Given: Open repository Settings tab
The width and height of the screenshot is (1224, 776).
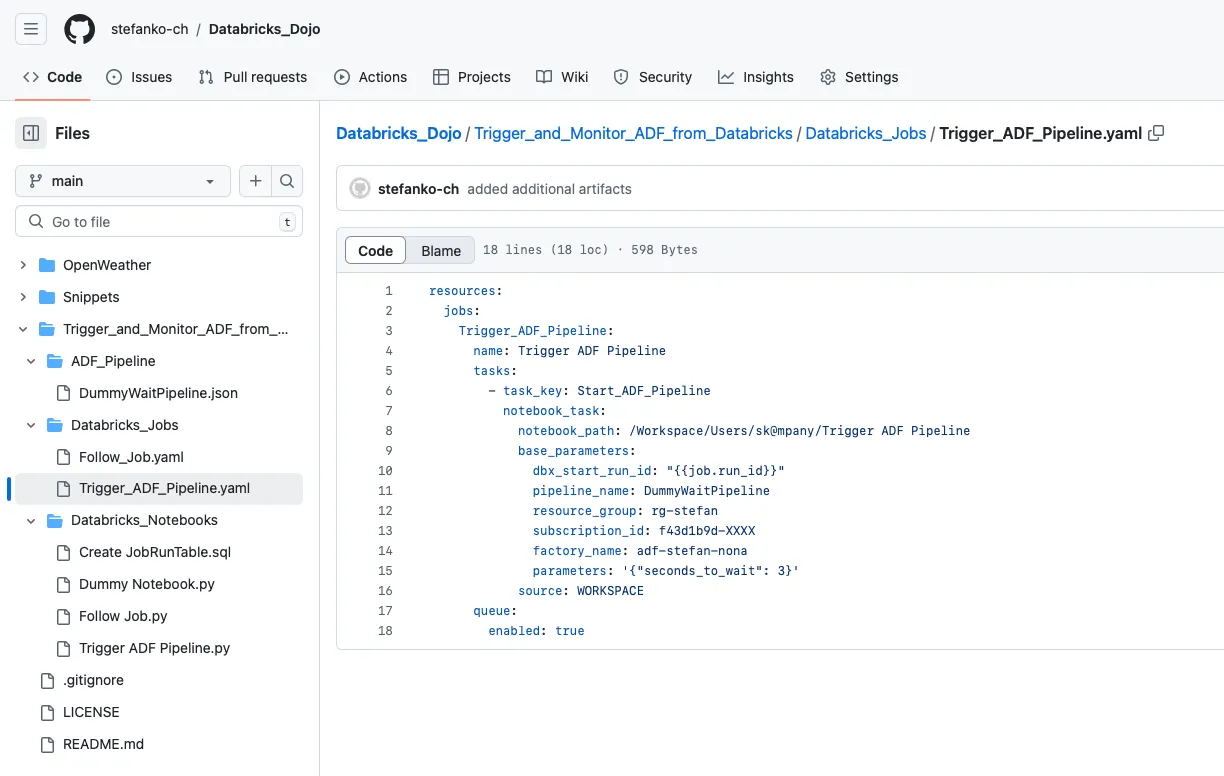Looking at the screenshot, I should pyautogui.click(x=859, y=77).
